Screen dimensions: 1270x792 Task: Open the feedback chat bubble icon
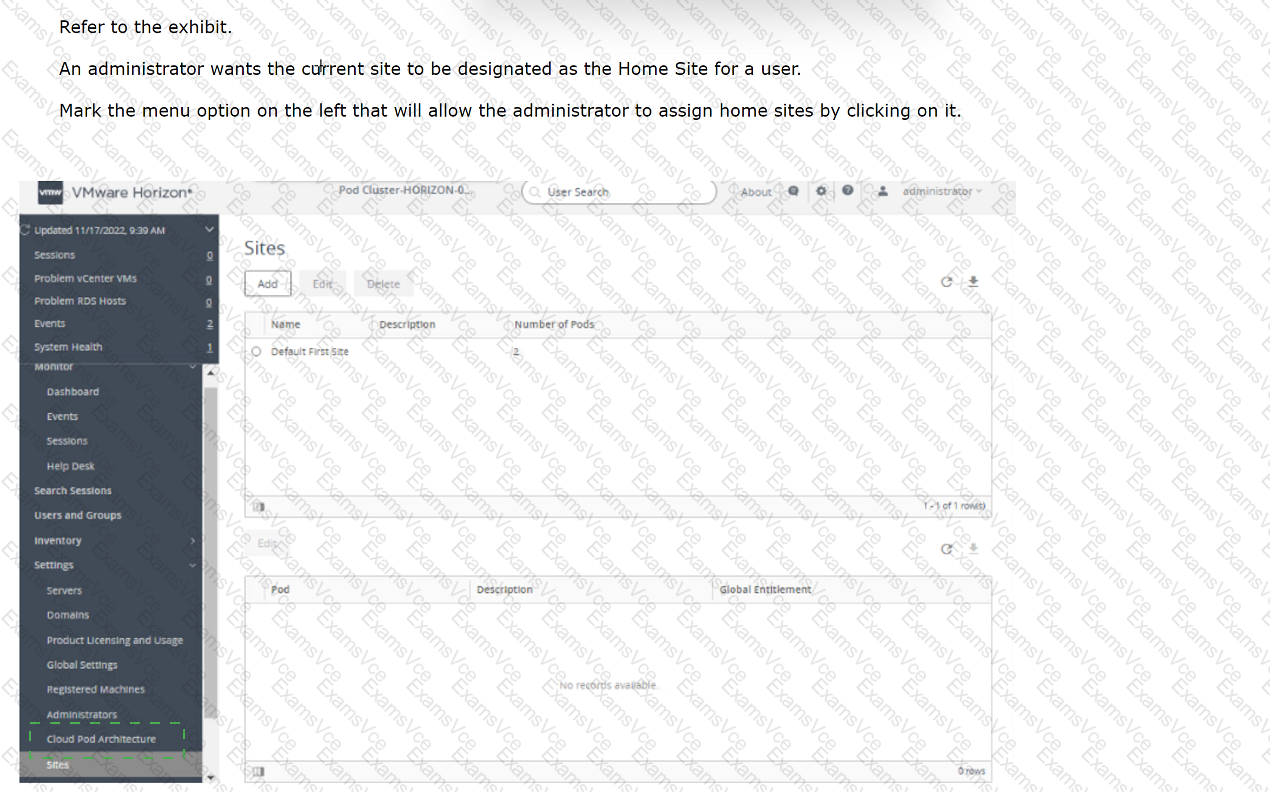[793, 191]
